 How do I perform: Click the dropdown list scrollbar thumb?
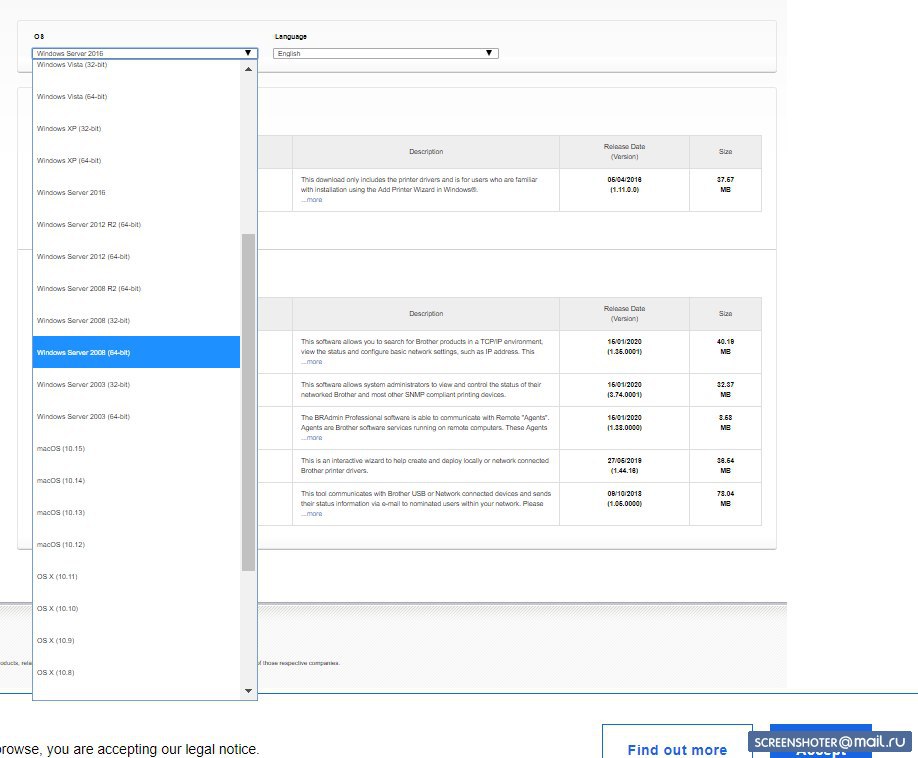[248, 402]
